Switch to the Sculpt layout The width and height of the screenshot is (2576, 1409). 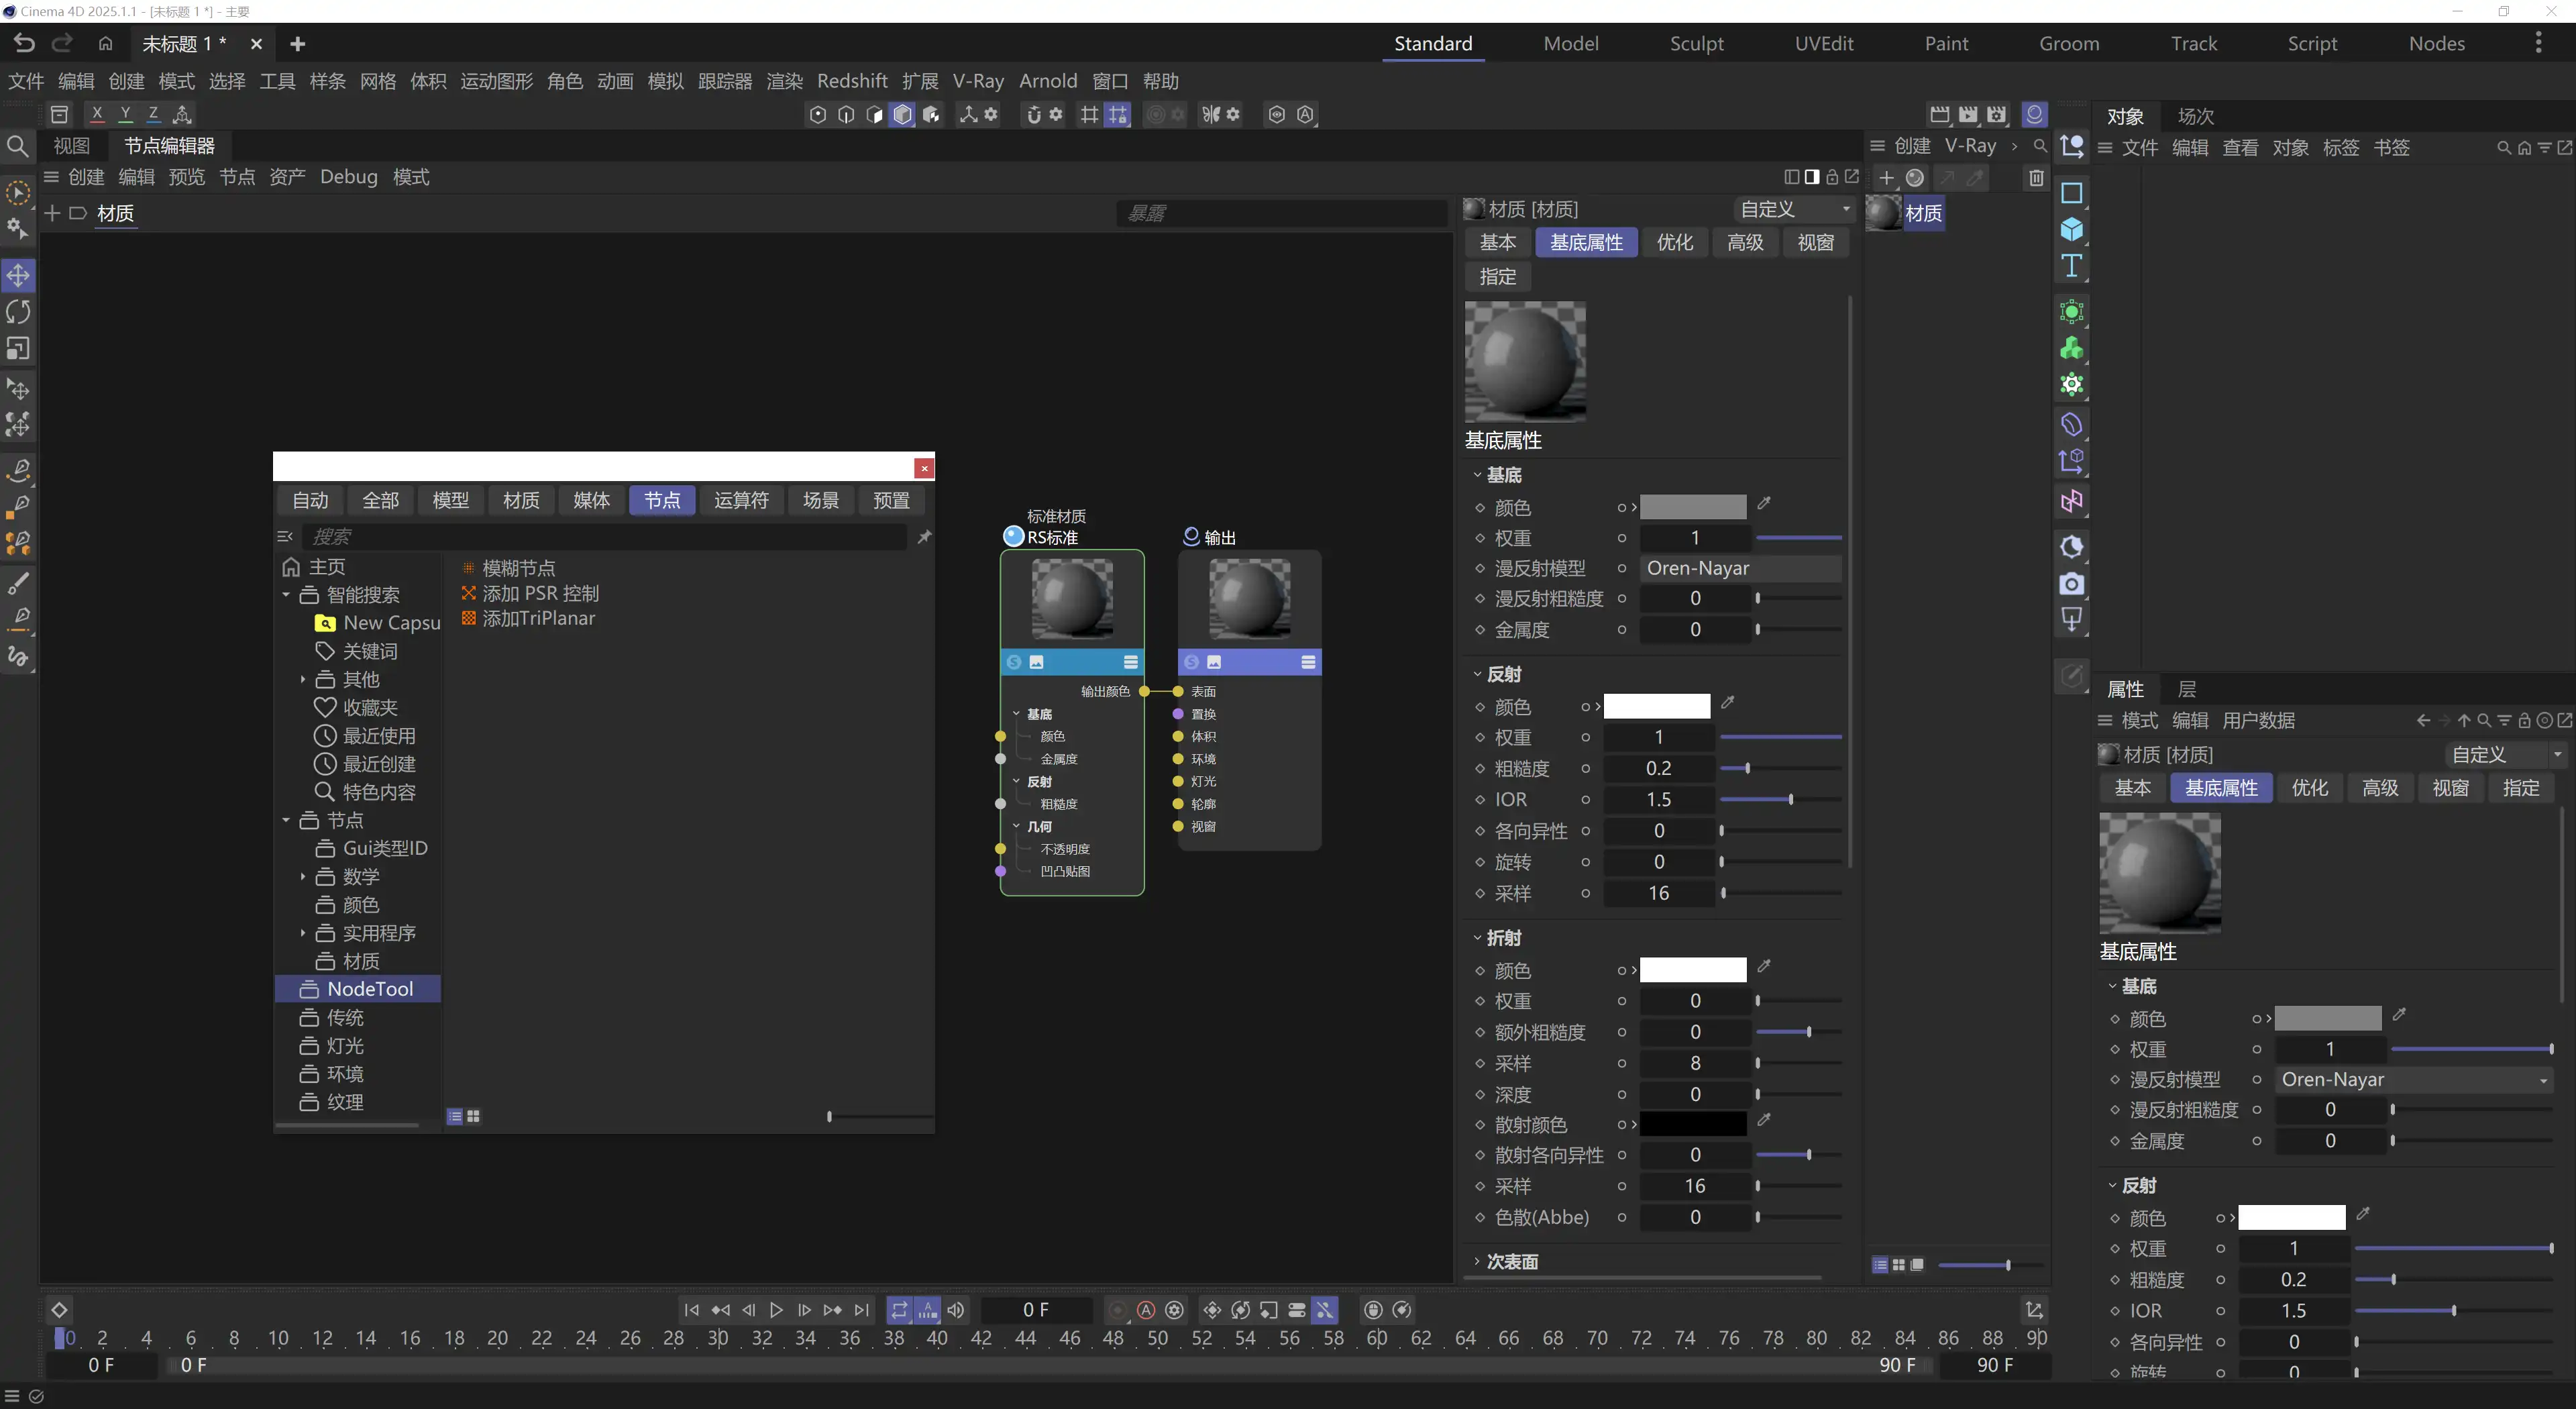[1696, 43]
